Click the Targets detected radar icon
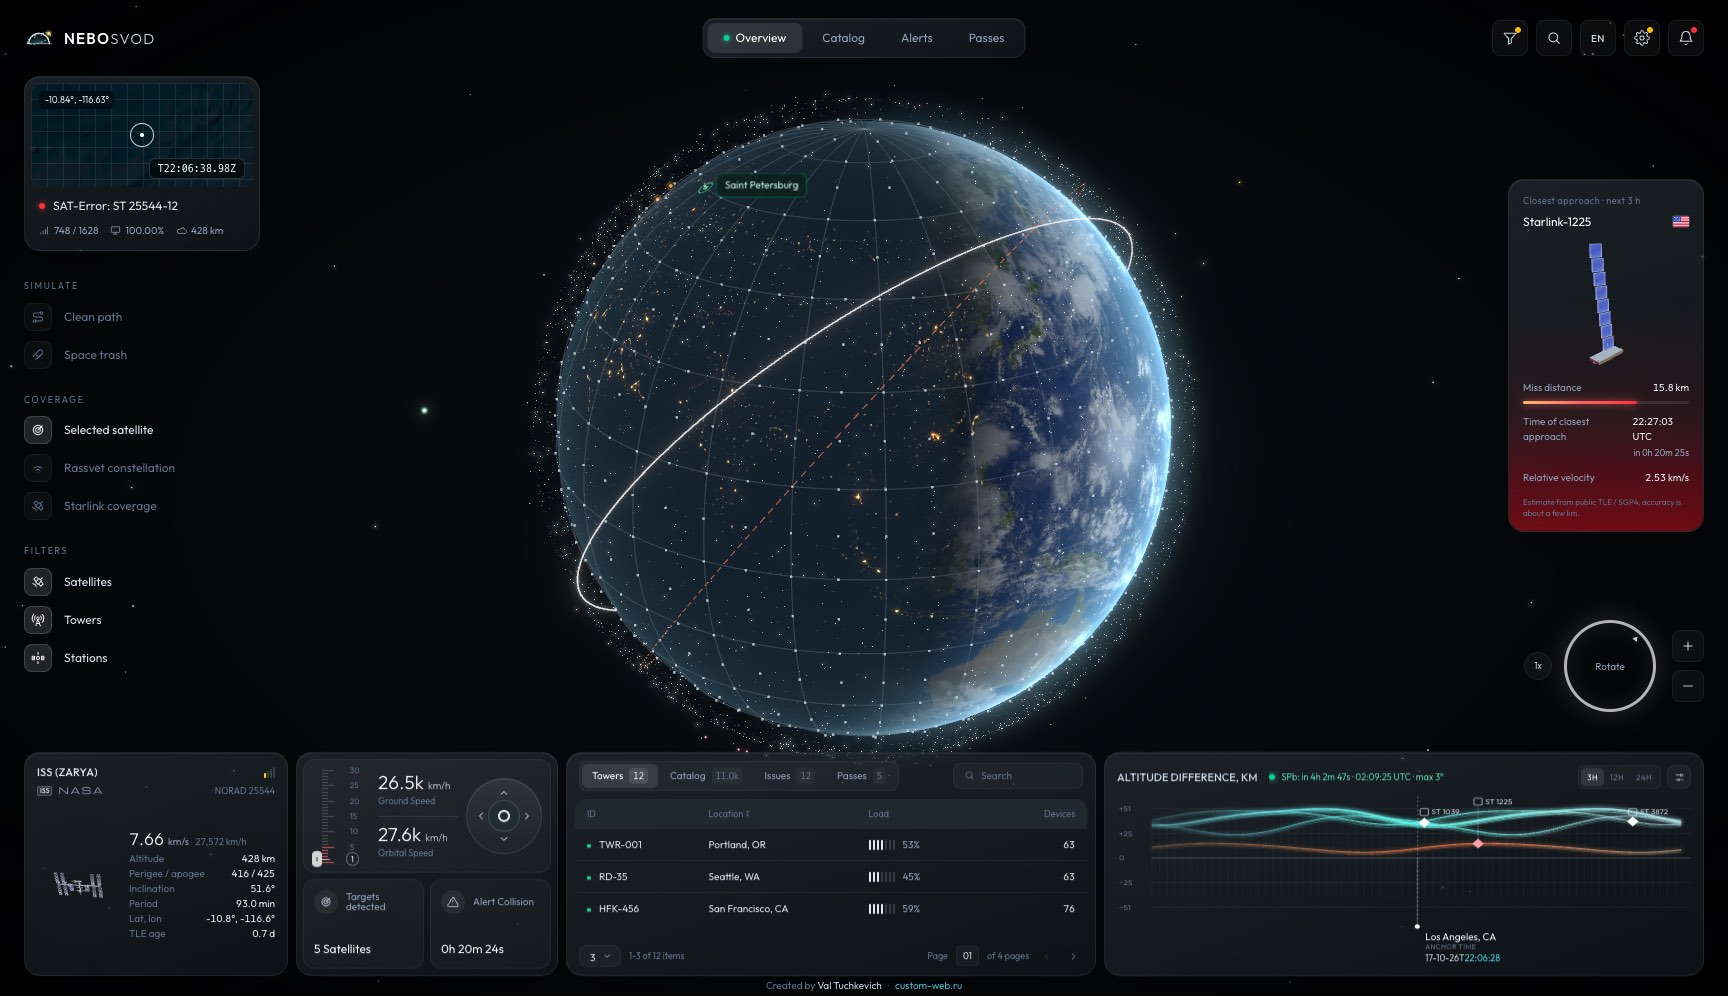The height and width of the screenshot is (996, 1728). coord(325,902)
